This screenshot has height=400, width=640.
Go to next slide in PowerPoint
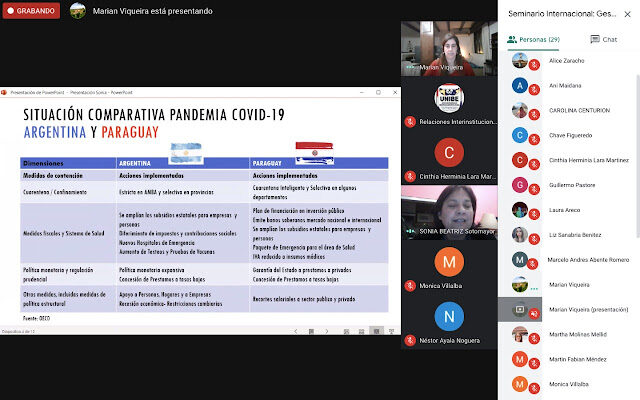click(x=327, y=331)
